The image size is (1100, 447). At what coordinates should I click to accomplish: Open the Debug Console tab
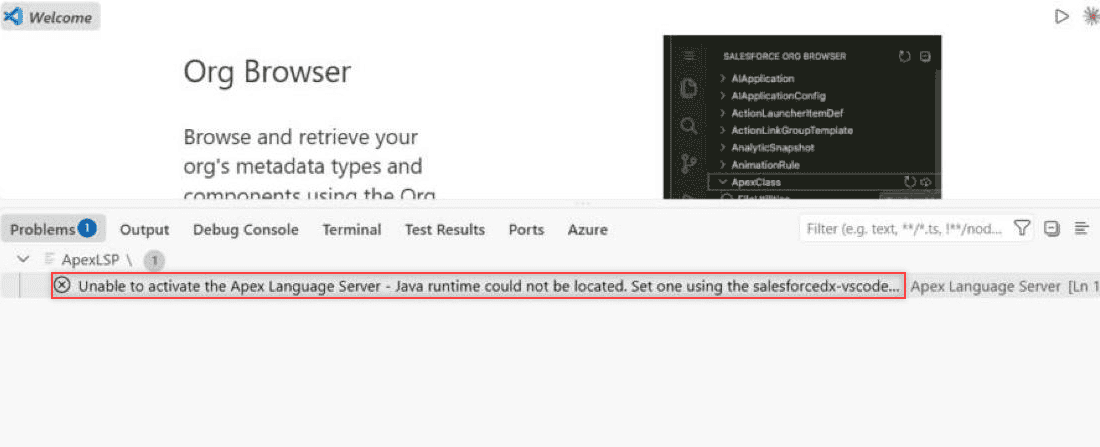[246, 229]
